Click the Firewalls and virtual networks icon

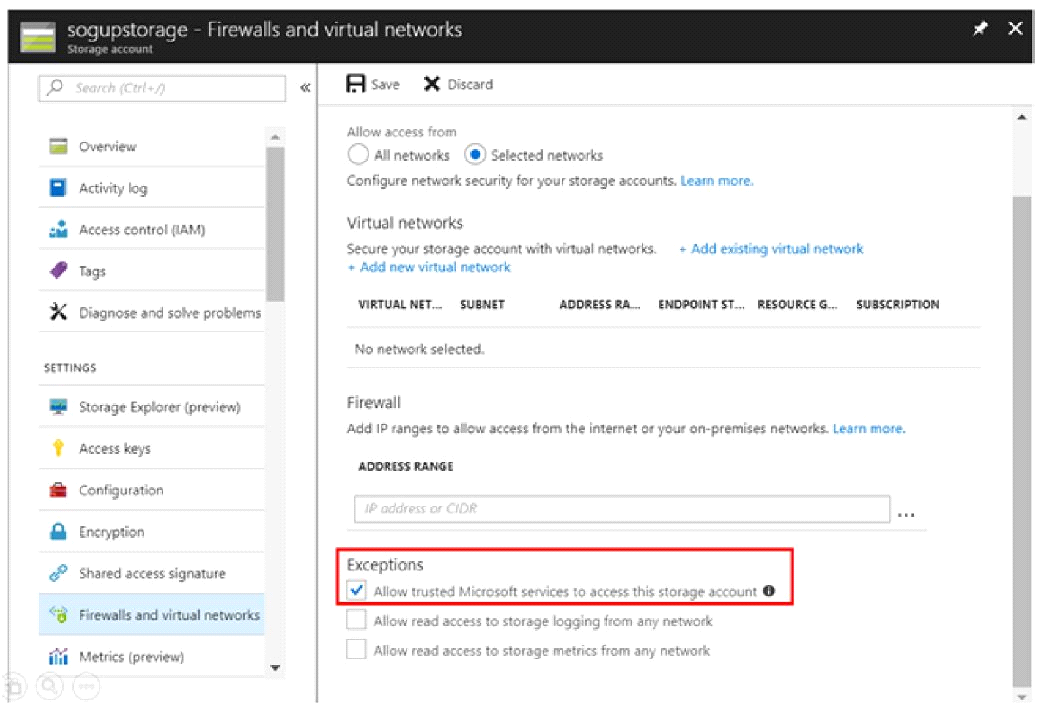click(59, 614)
